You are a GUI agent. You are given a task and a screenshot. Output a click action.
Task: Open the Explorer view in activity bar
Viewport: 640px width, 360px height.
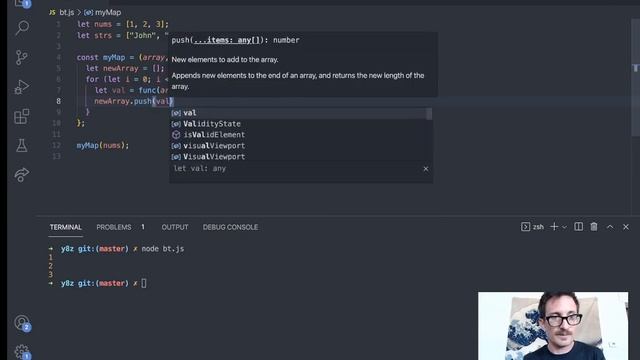coord(22,3)
